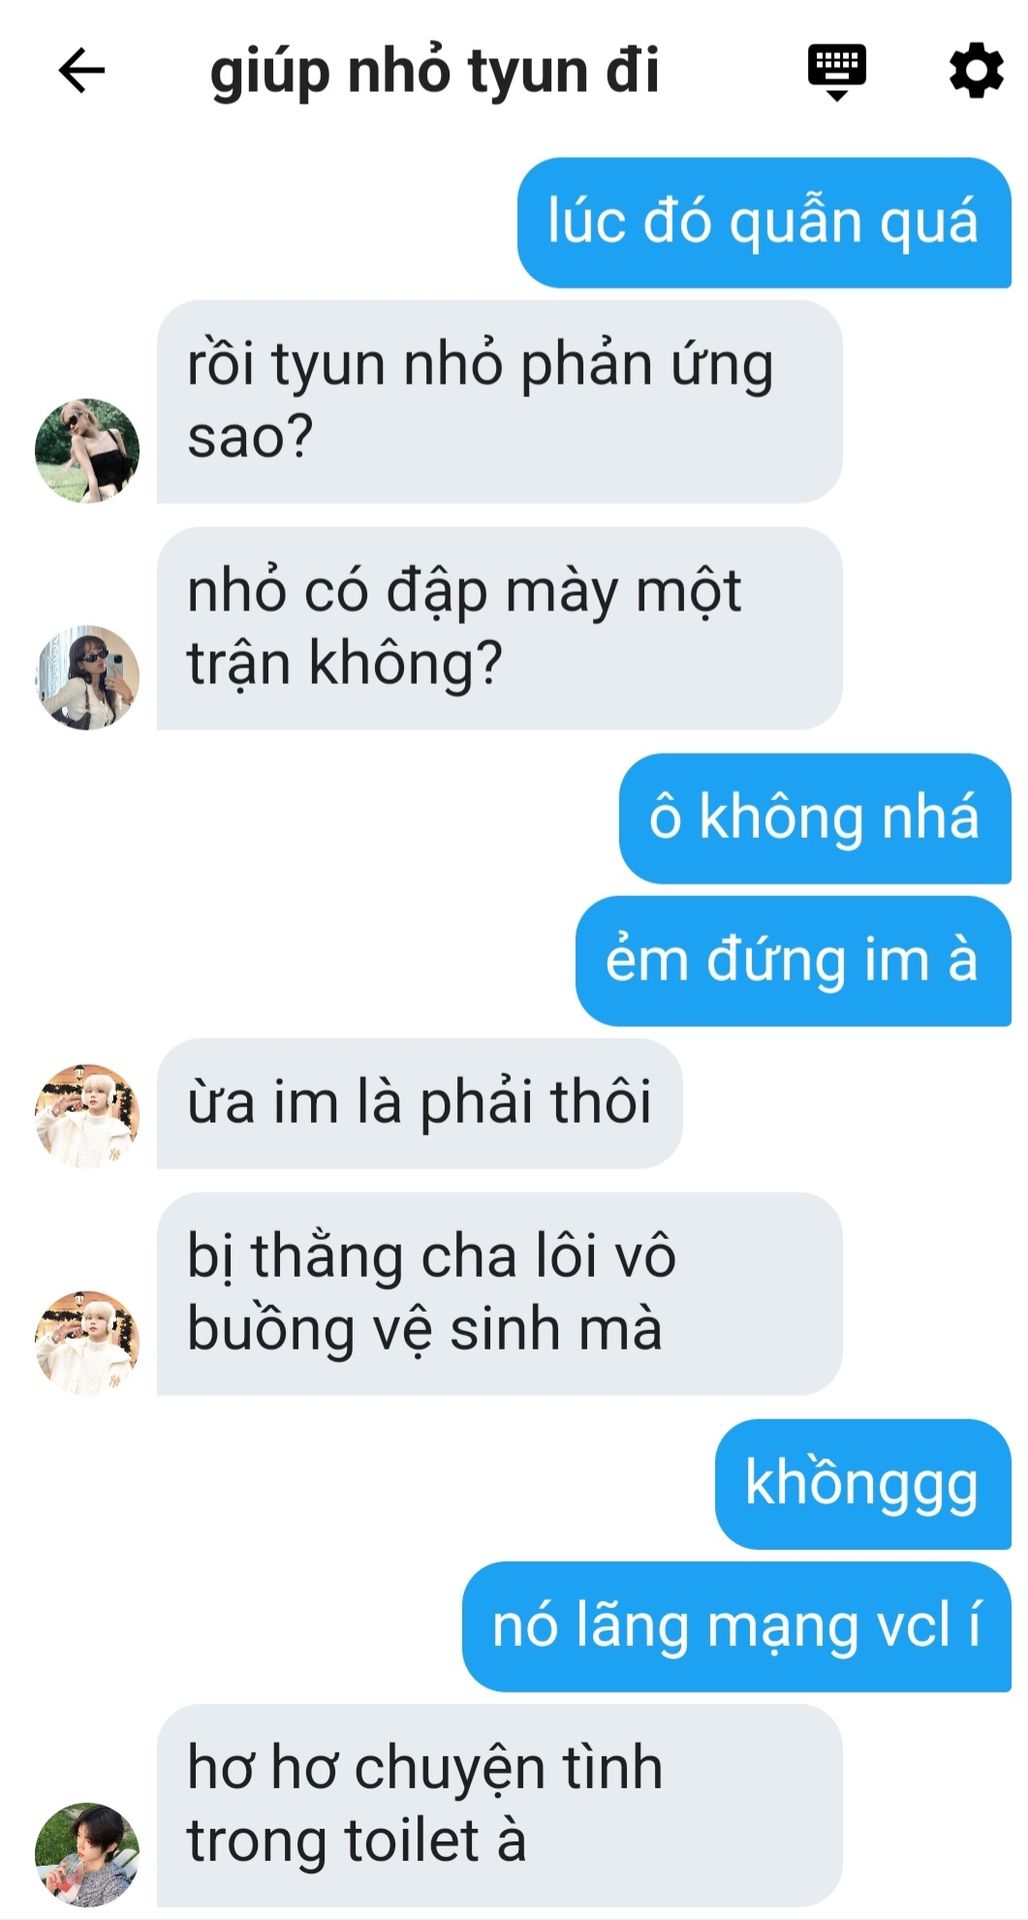Click the chat title 'giúp nhỏ tyun đi'
This screenshot has width=1028, height=1920.
pos(434,71)
